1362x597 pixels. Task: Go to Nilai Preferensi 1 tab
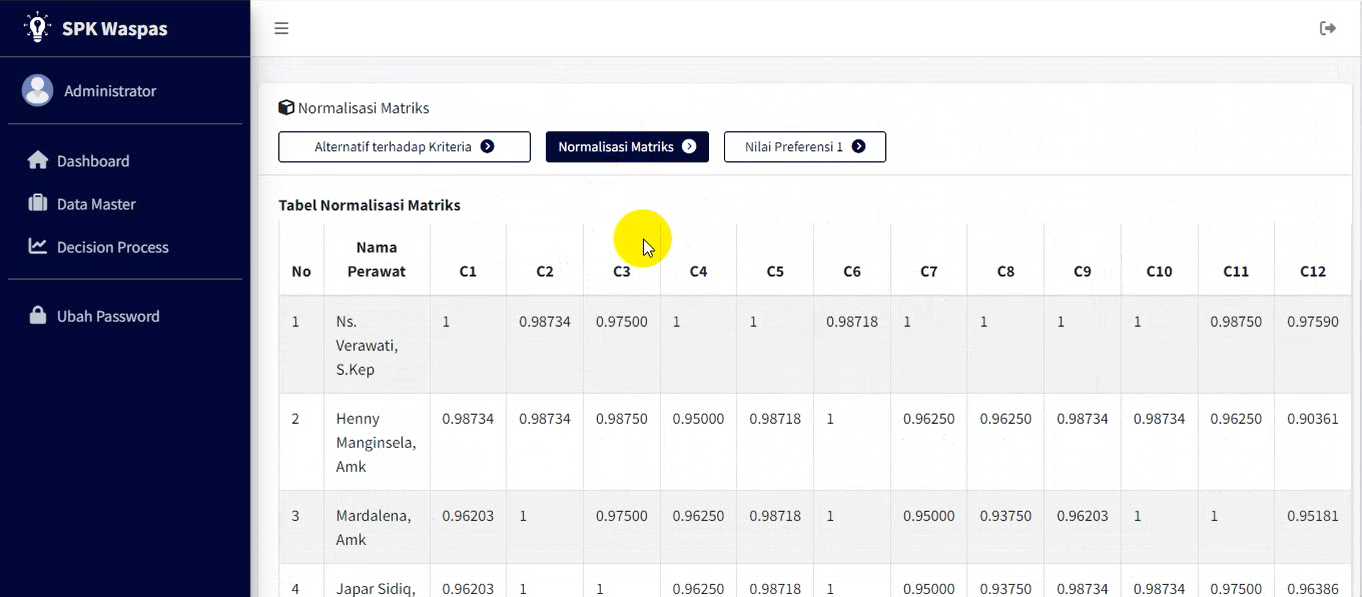pyautogui.click(x=805, y=146)
